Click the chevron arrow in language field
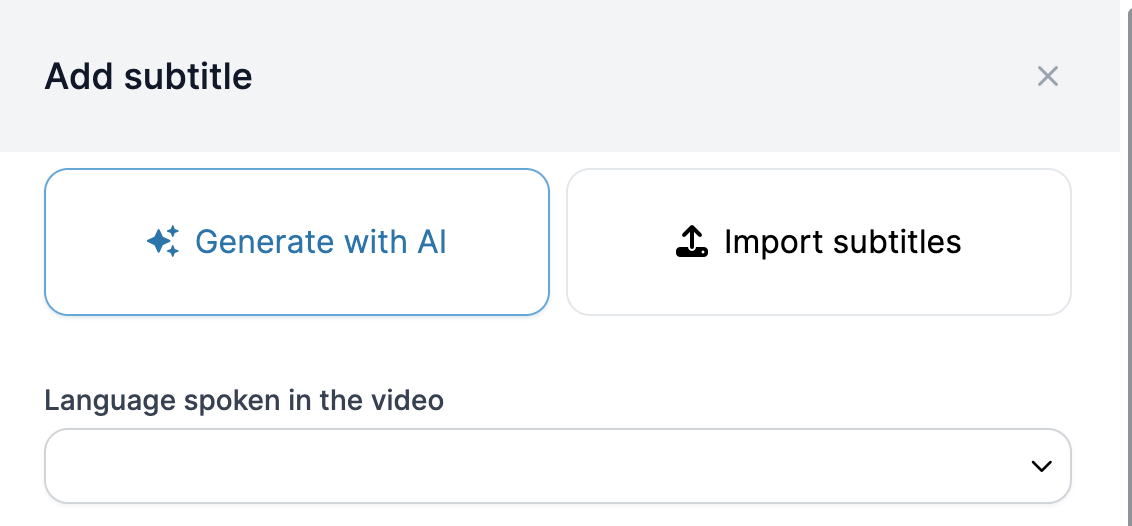 click(x=1041, y=466)
